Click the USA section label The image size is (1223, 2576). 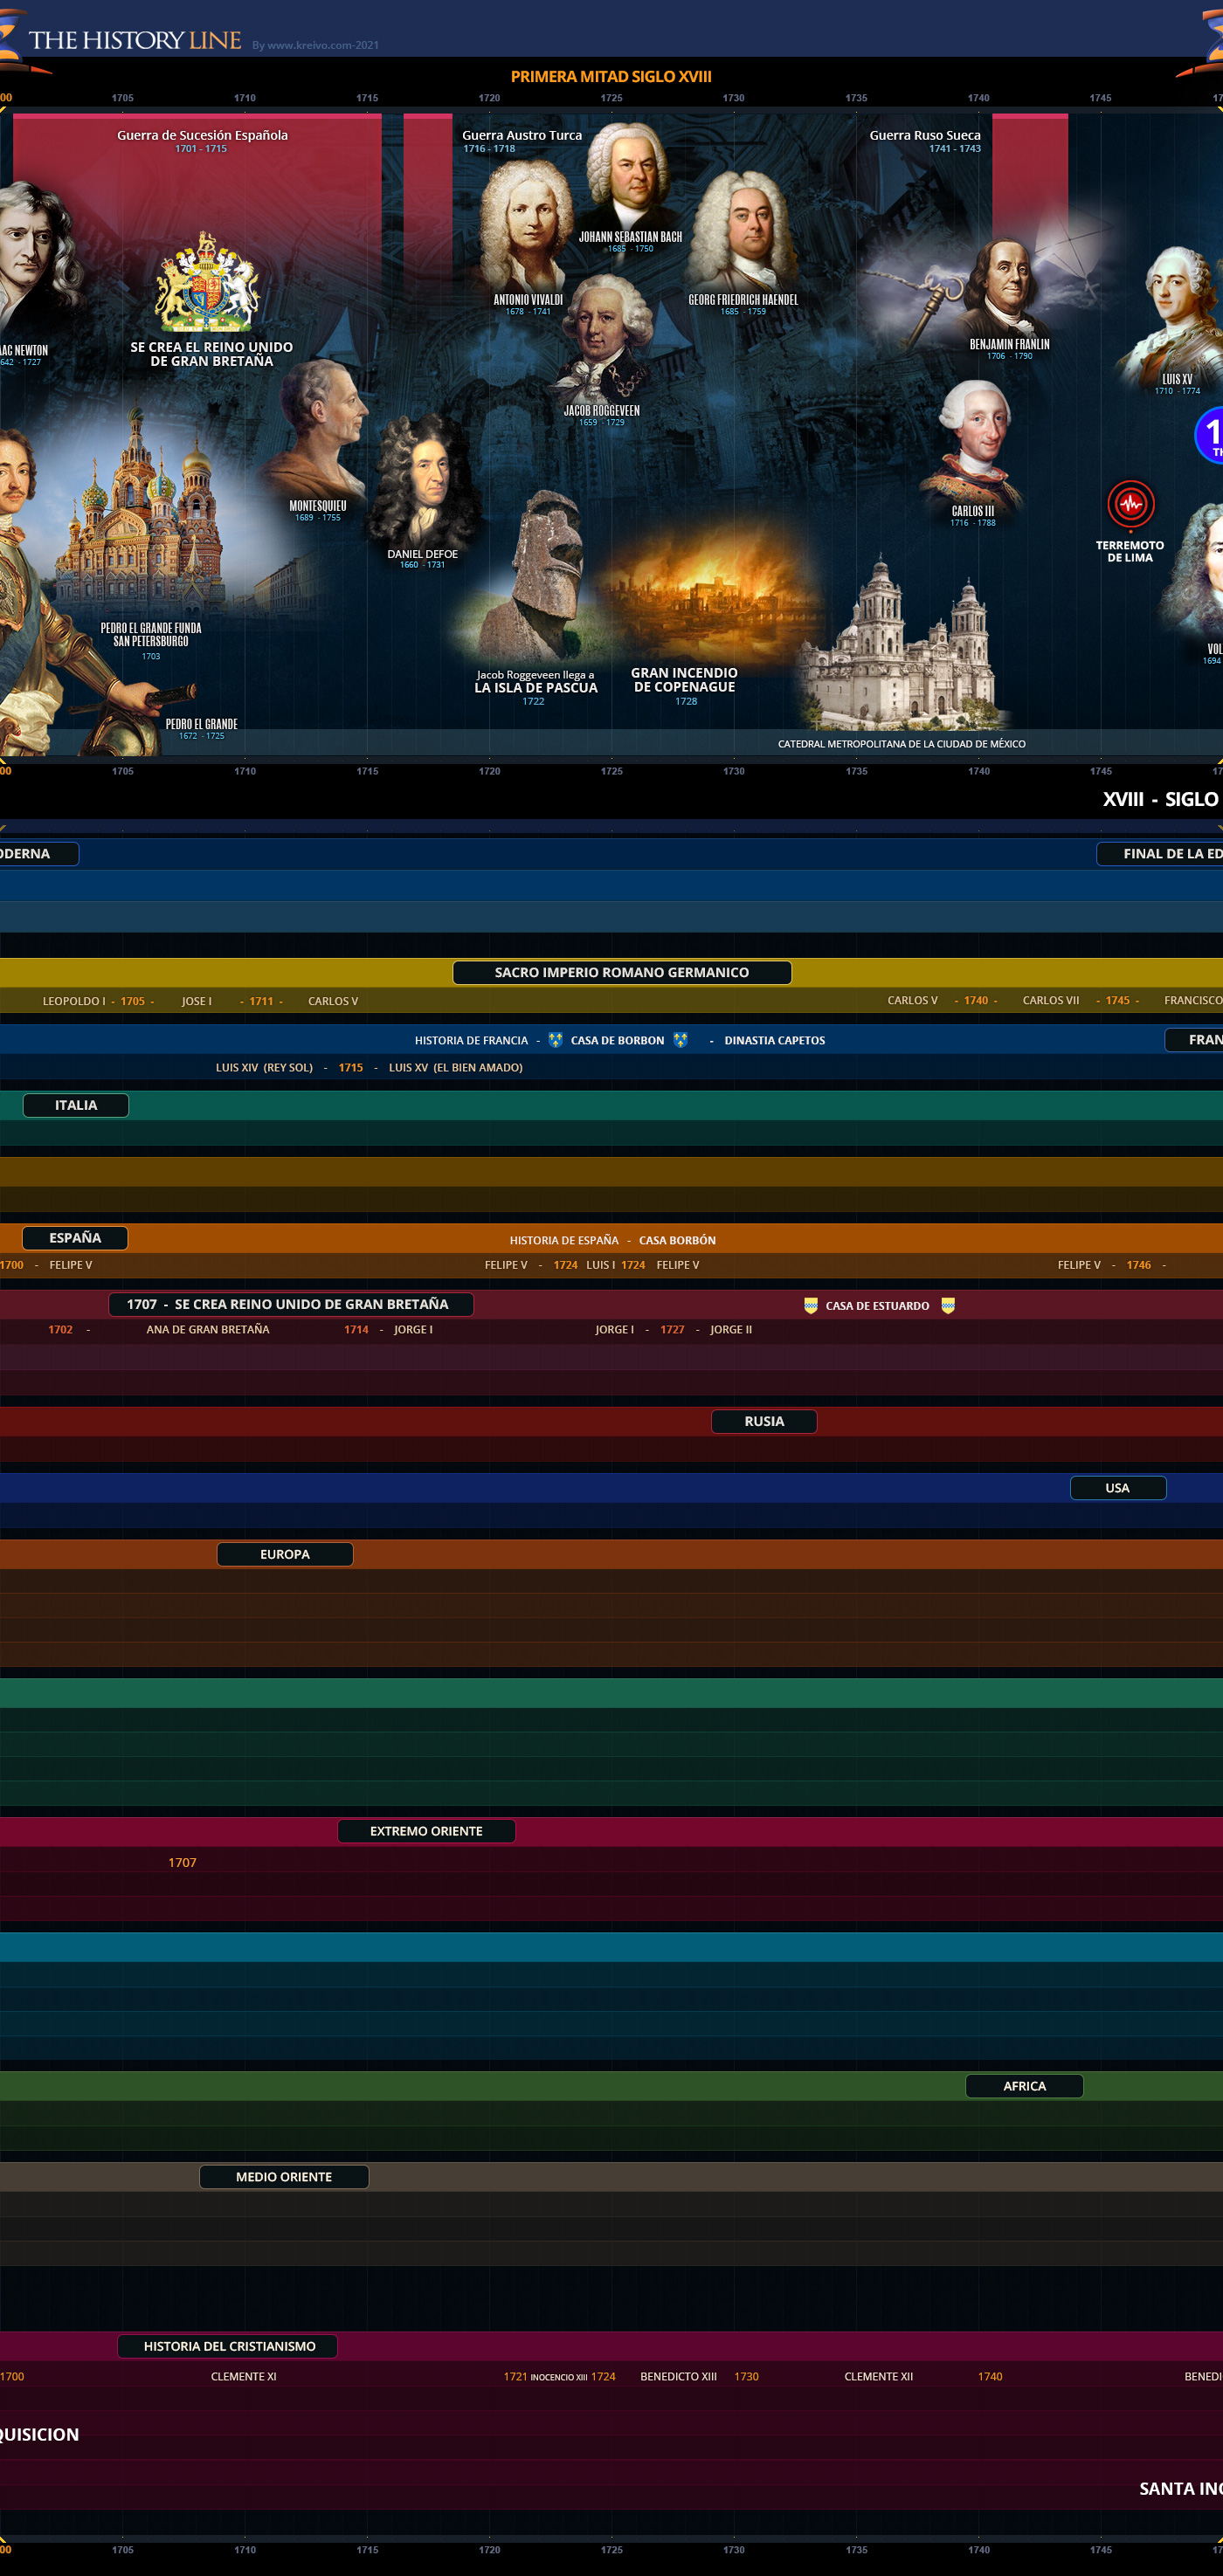1118,1488
